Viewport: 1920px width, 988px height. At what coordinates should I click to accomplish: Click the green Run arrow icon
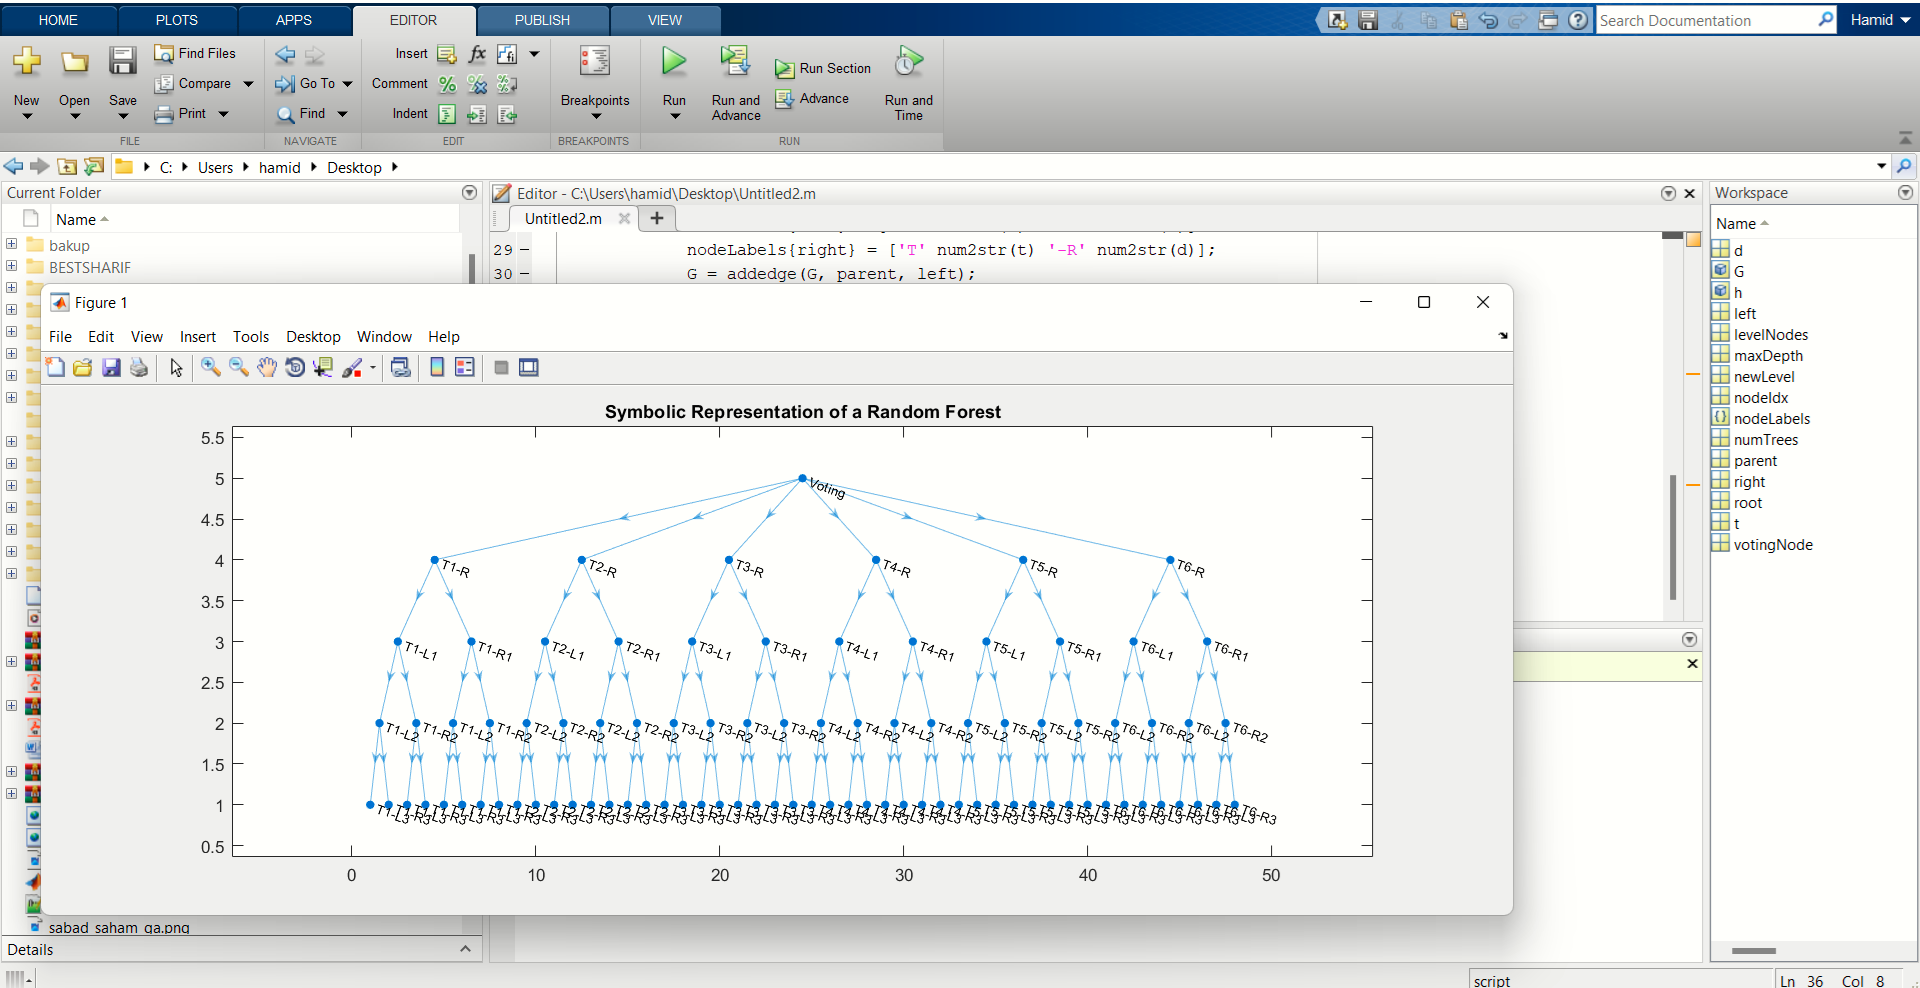[x=674, y=62]
